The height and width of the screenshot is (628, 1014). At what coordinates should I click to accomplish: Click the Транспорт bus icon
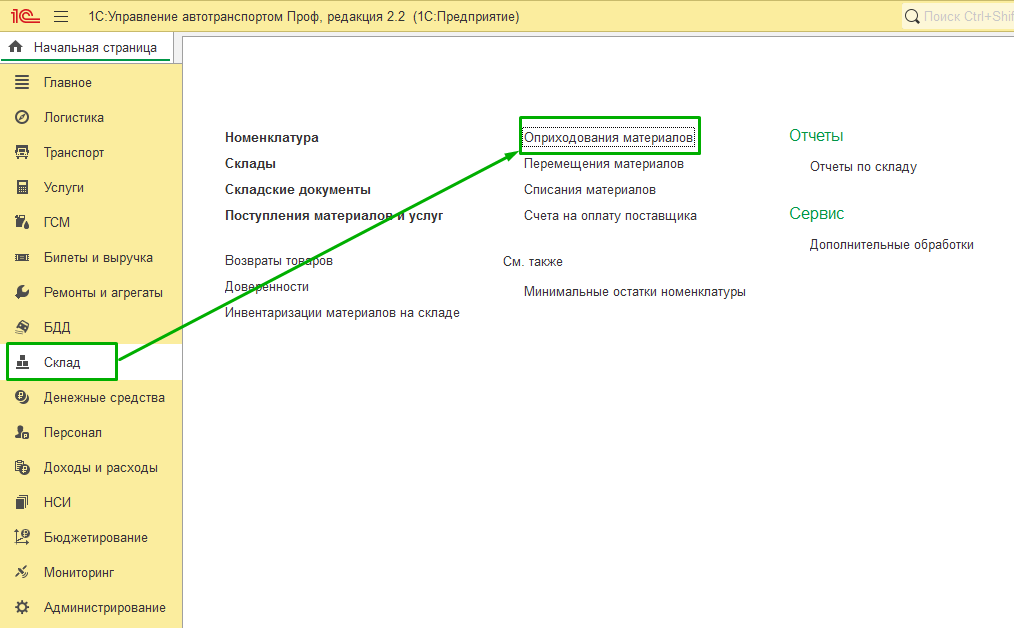[x=22, y=153]
